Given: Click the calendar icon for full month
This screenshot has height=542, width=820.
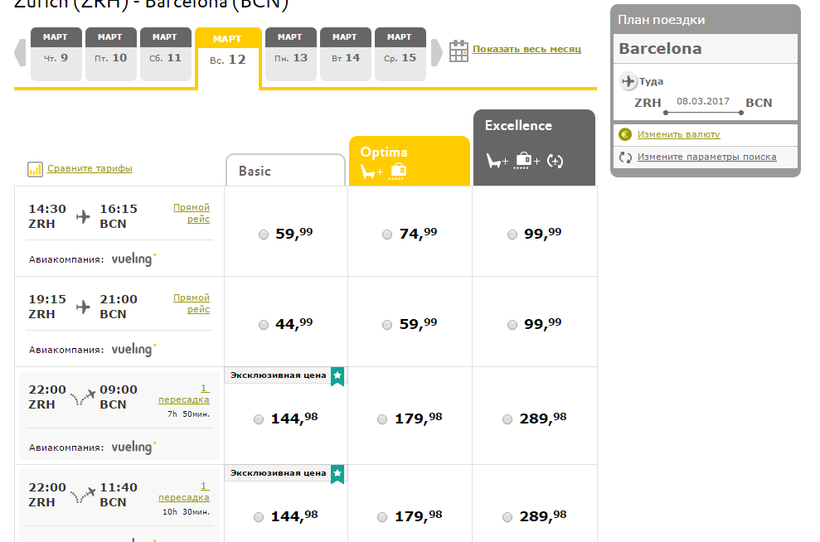Looking at the screenshot, I should point(458,51).
